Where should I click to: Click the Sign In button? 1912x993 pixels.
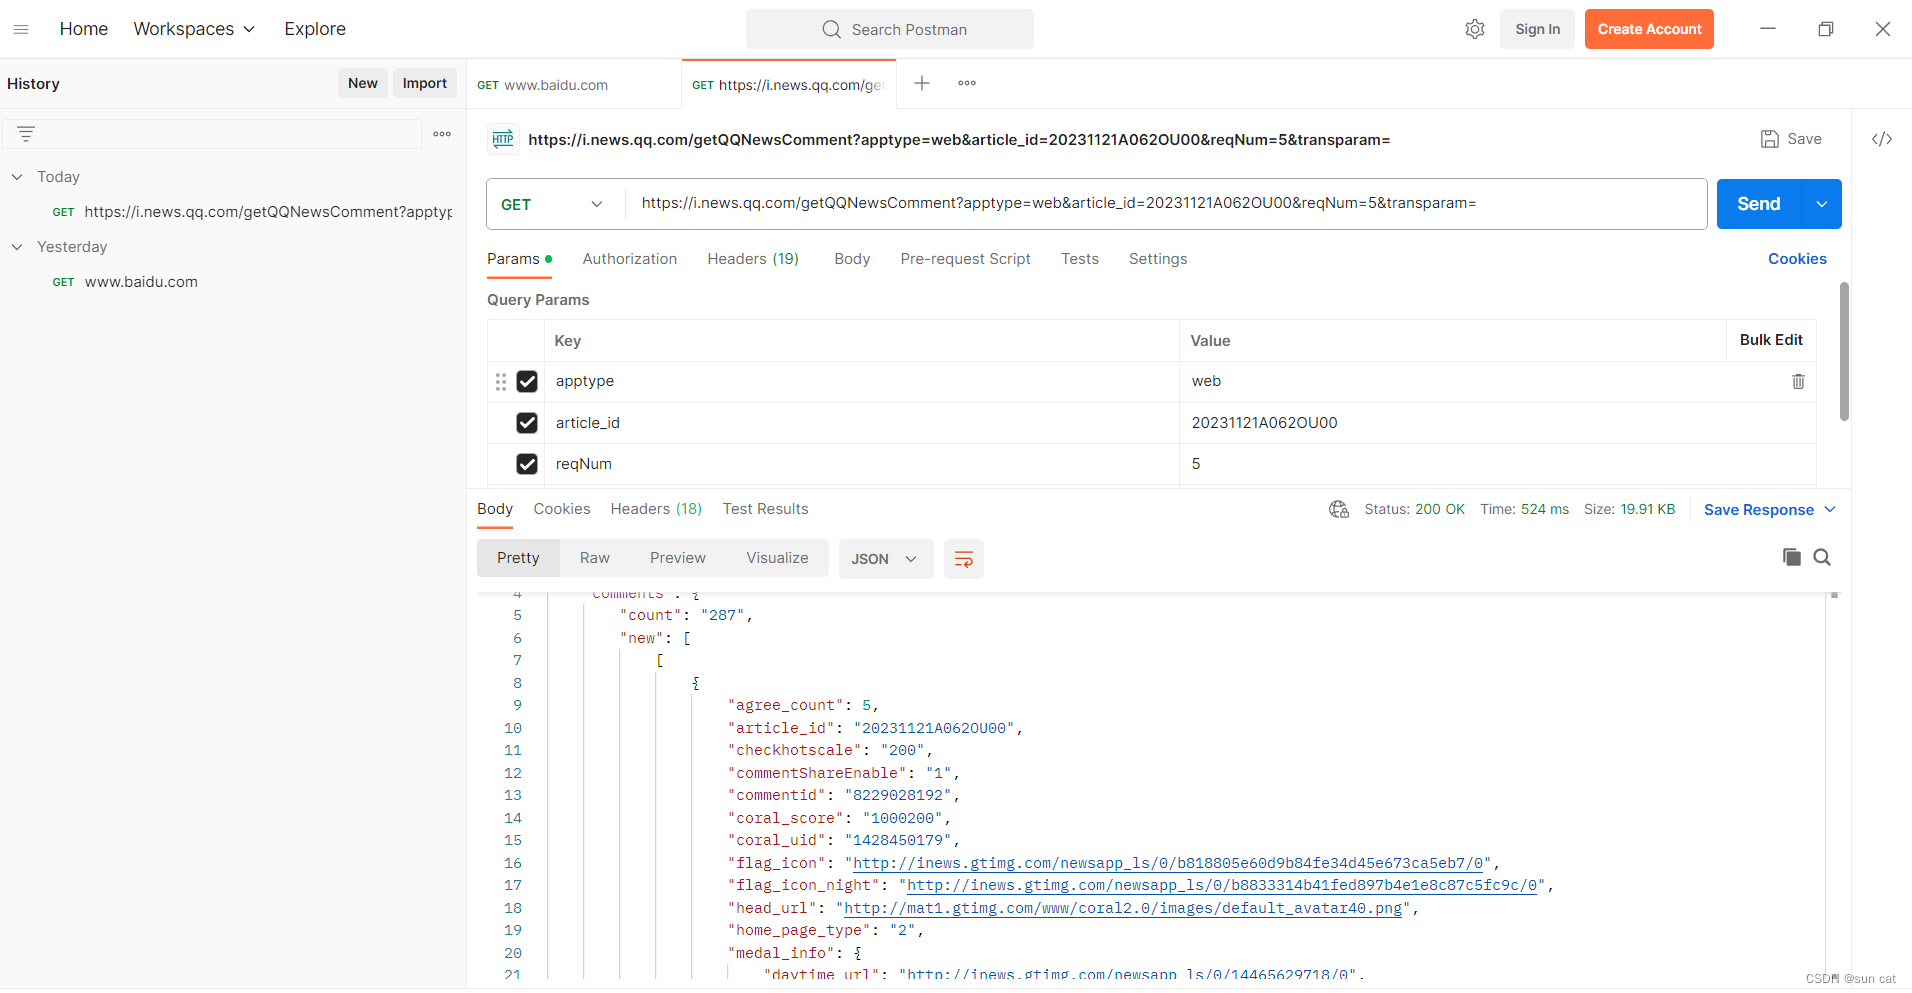point(1537,29)
